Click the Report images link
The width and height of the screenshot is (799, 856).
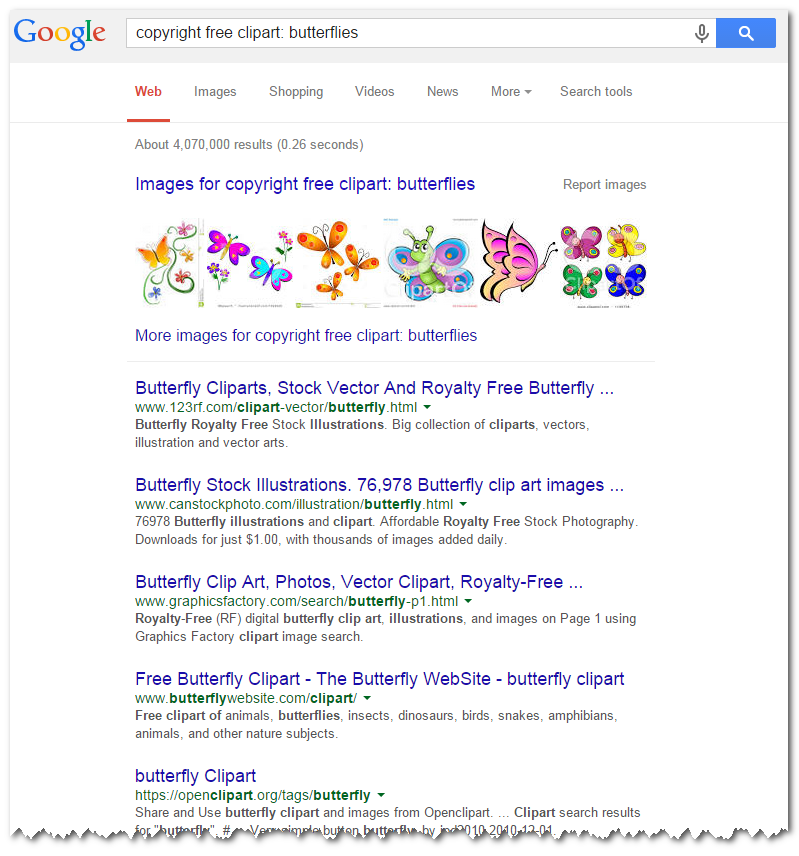tap(604, 185)
